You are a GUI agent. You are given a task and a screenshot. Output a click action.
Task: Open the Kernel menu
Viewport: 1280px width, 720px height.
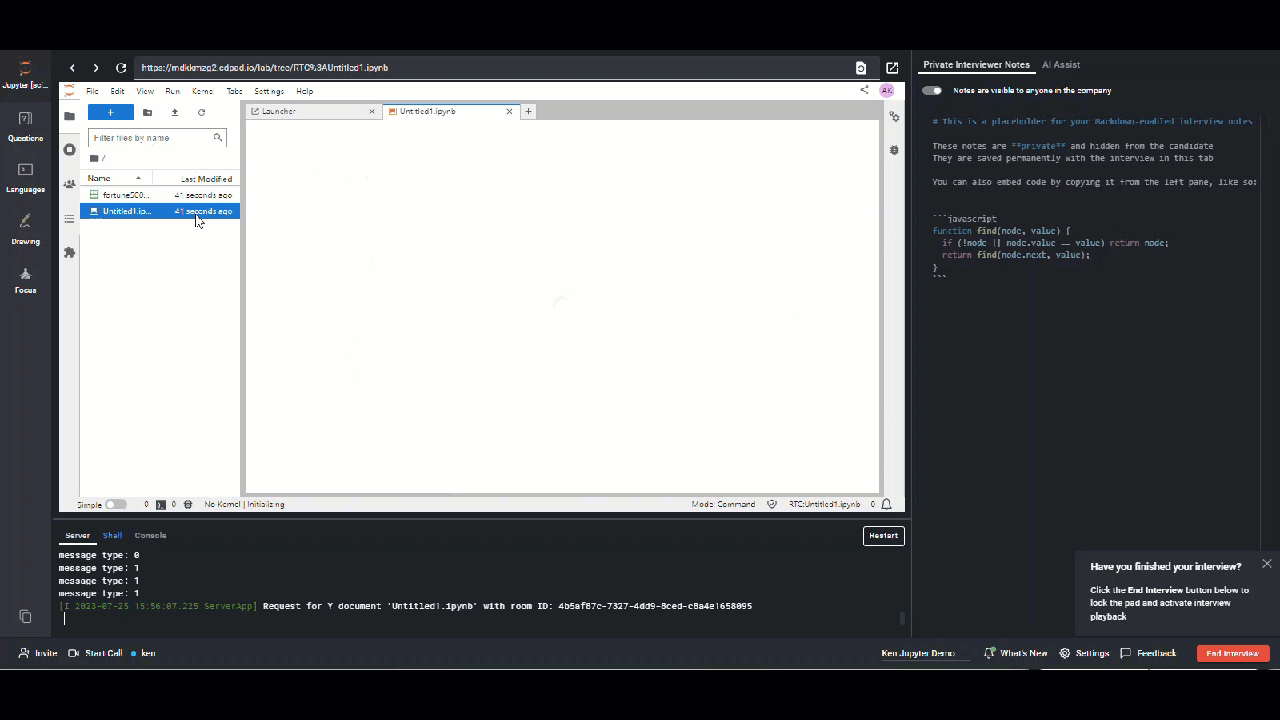click(x=202, y=92)
